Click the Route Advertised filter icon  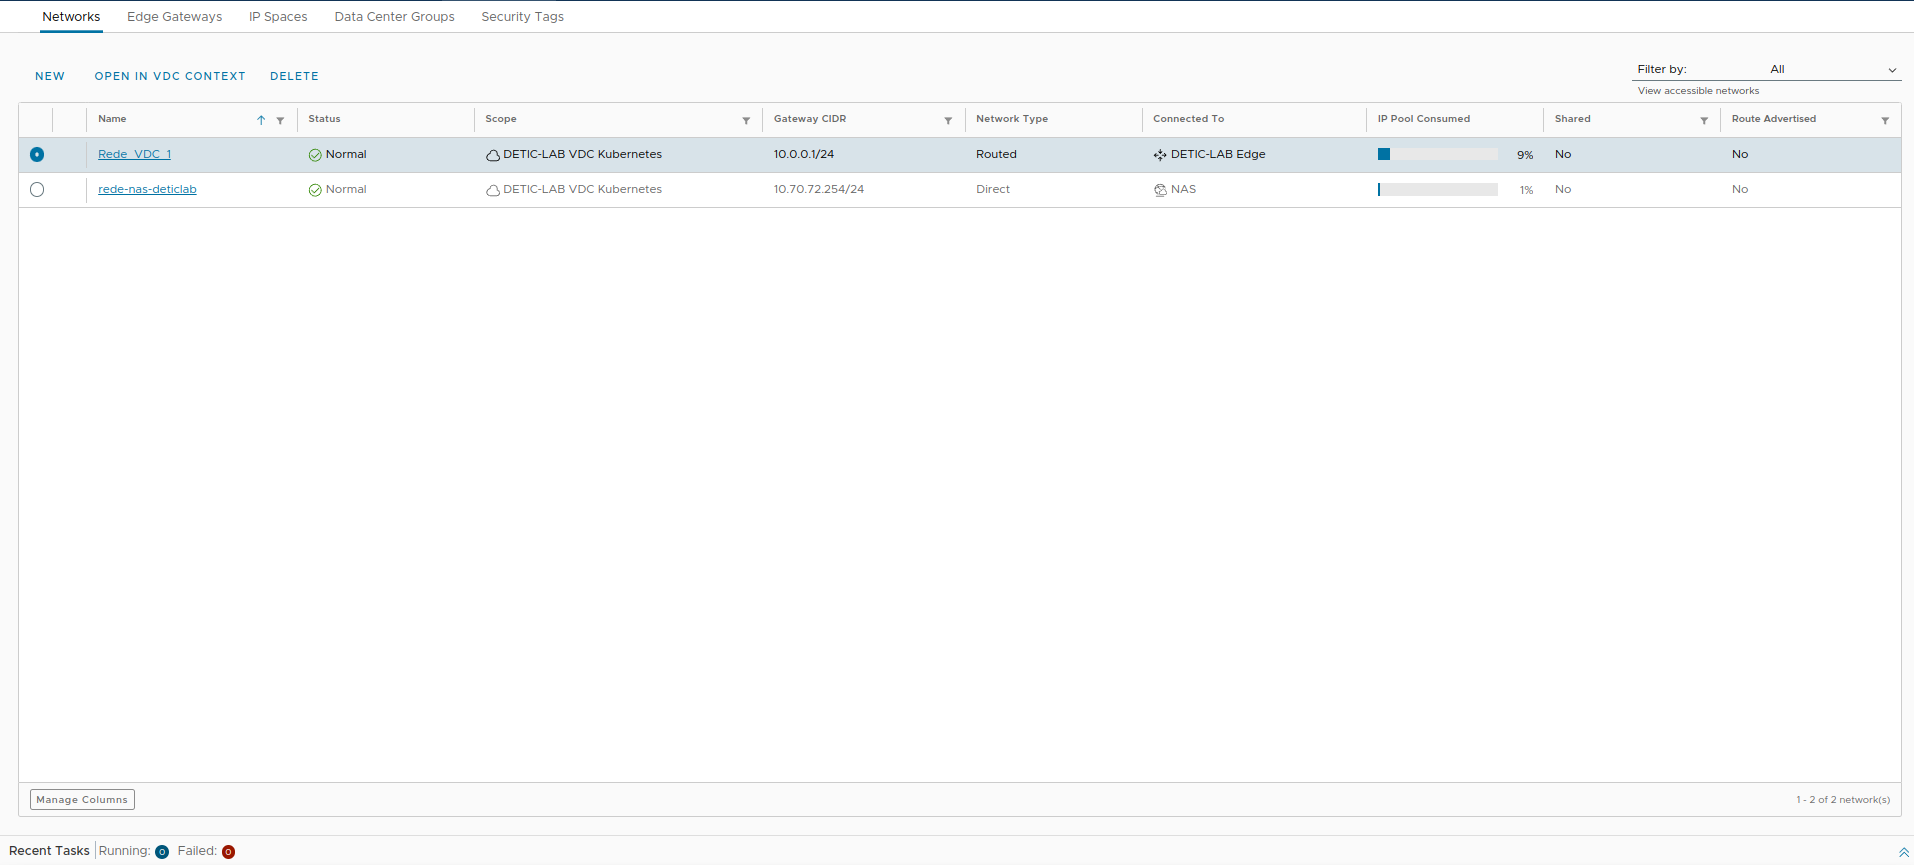tap(1885, 121)
